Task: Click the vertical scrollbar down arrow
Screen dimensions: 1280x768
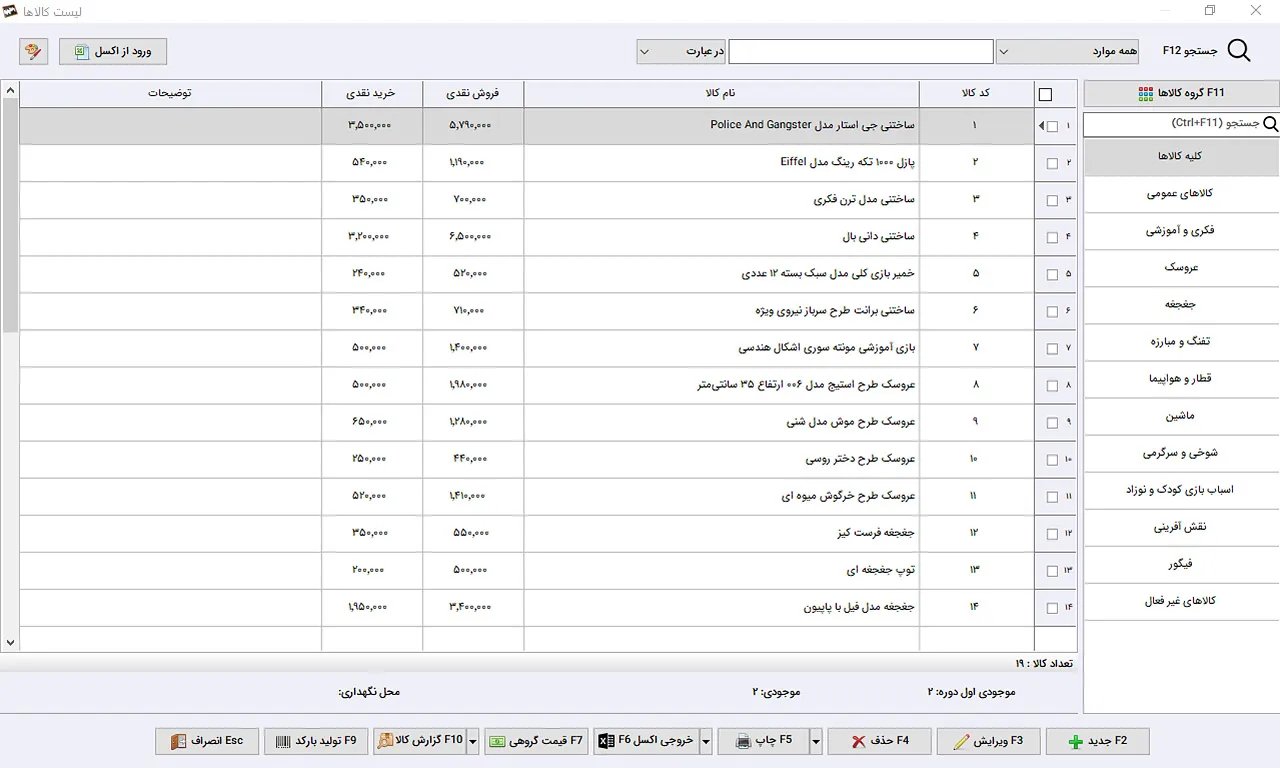Action: 10,643
